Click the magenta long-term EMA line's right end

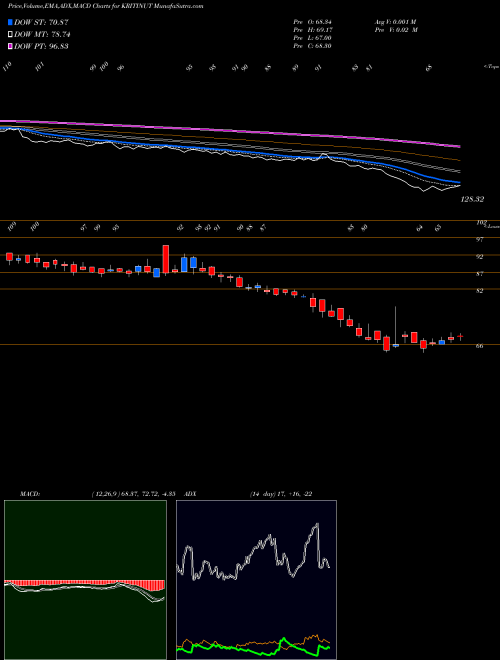click(458, 146)
